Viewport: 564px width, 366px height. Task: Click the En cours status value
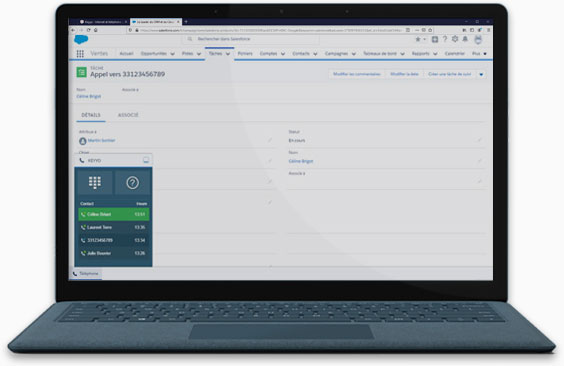click(x=297, y=141)
